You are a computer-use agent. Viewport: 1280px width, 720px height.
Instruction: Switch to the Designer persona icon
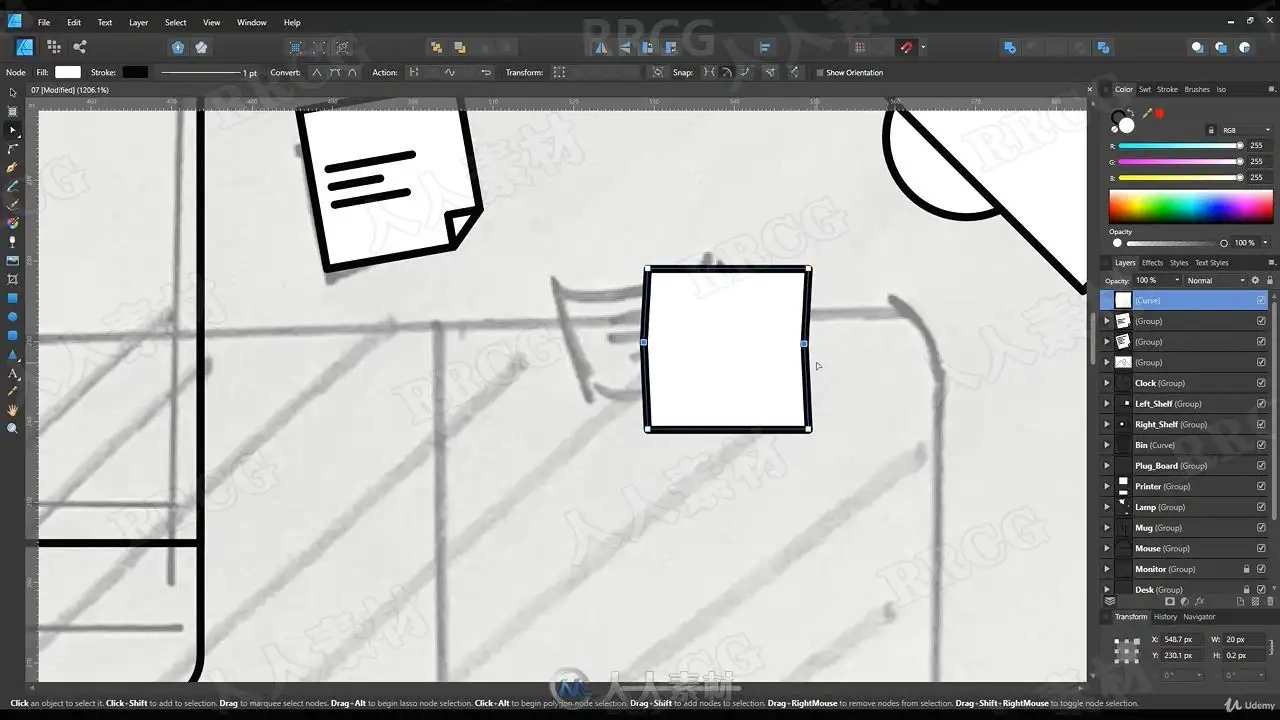click(24, 47)
